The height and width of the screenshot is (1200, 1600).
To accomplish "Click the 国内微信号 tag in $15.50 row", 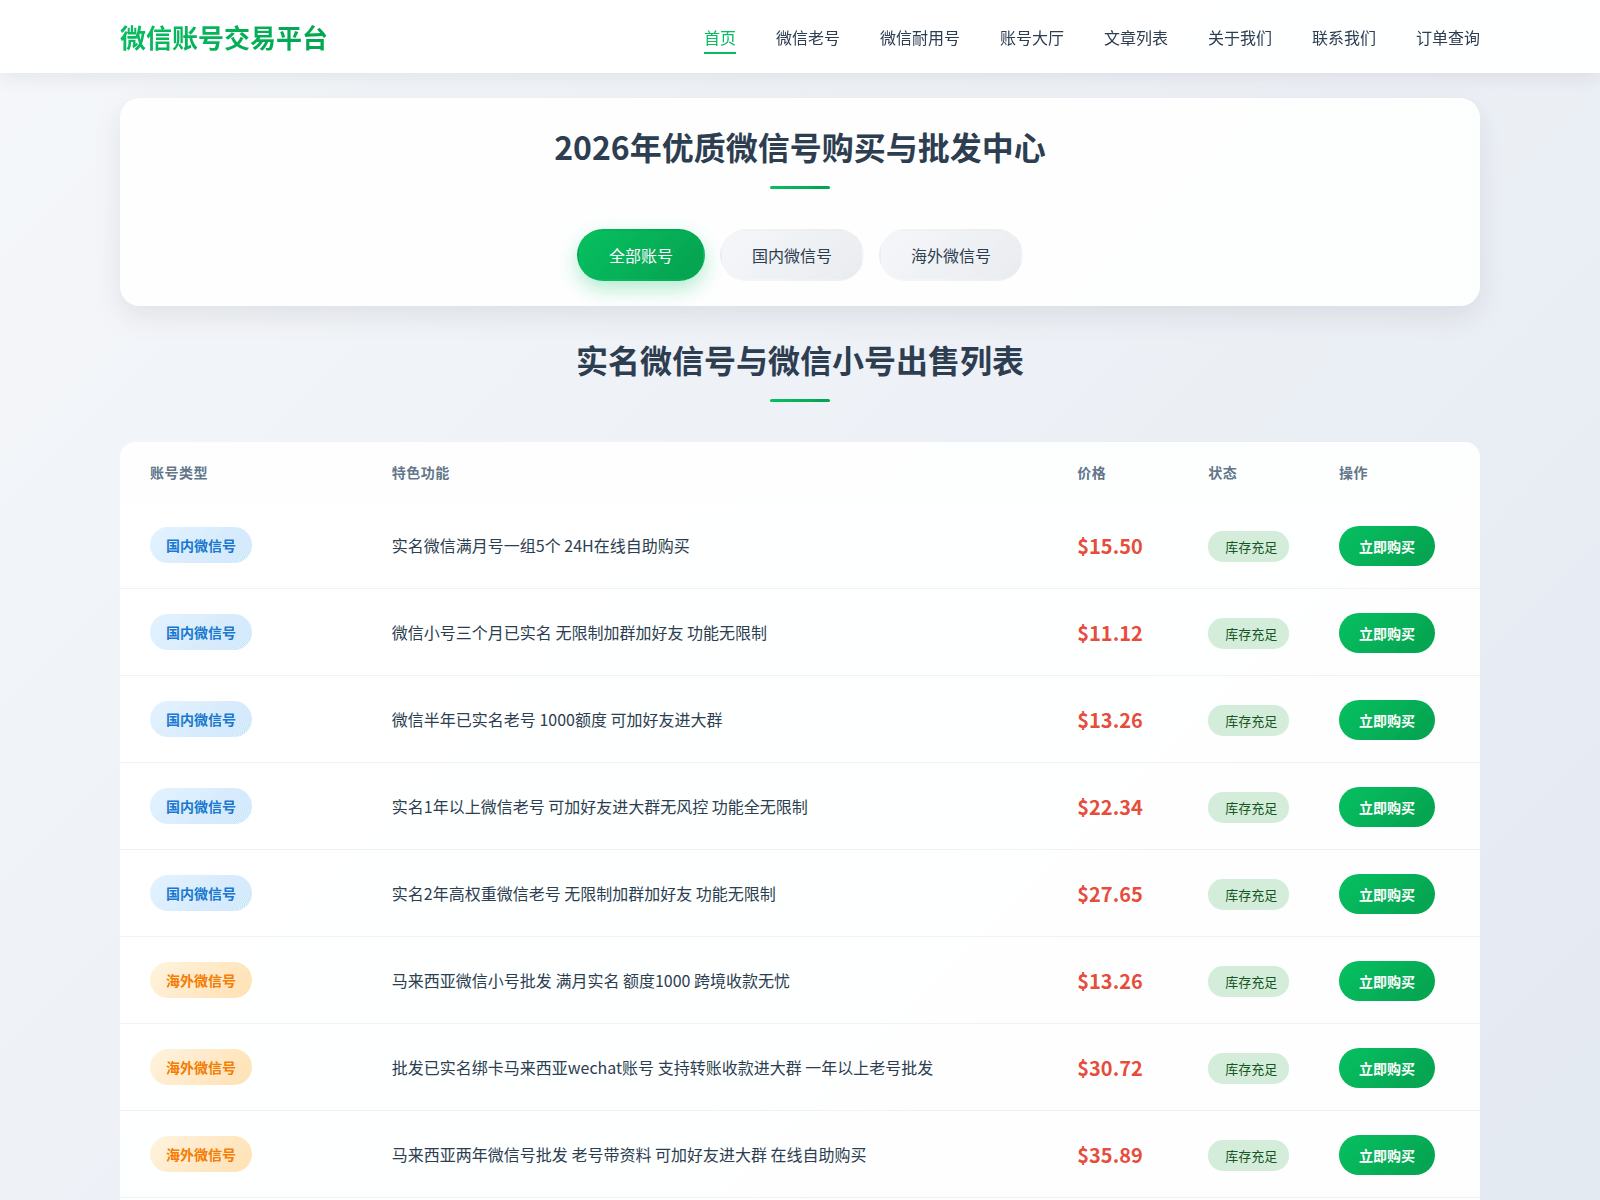I will click(x=201, y=546).
